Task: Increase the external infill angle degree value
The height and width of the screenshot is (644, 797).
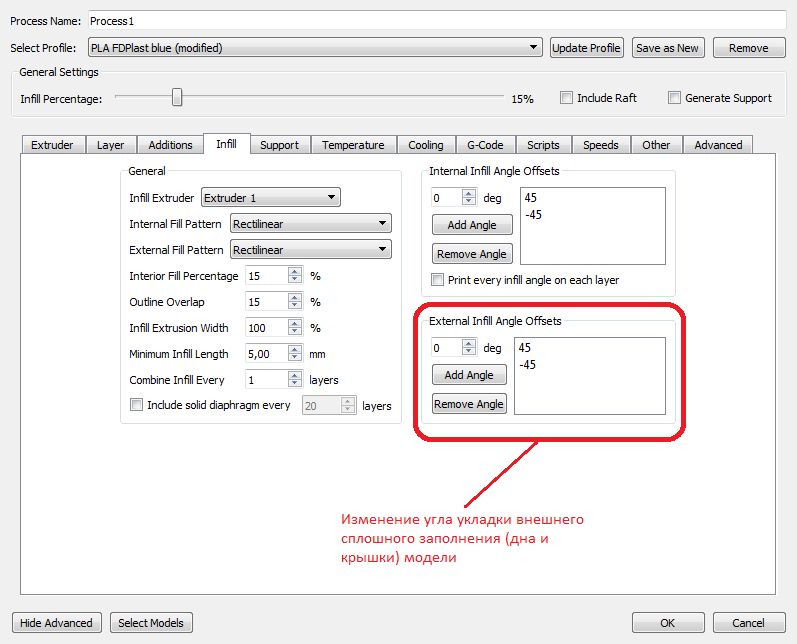Action: pos(469,343)
